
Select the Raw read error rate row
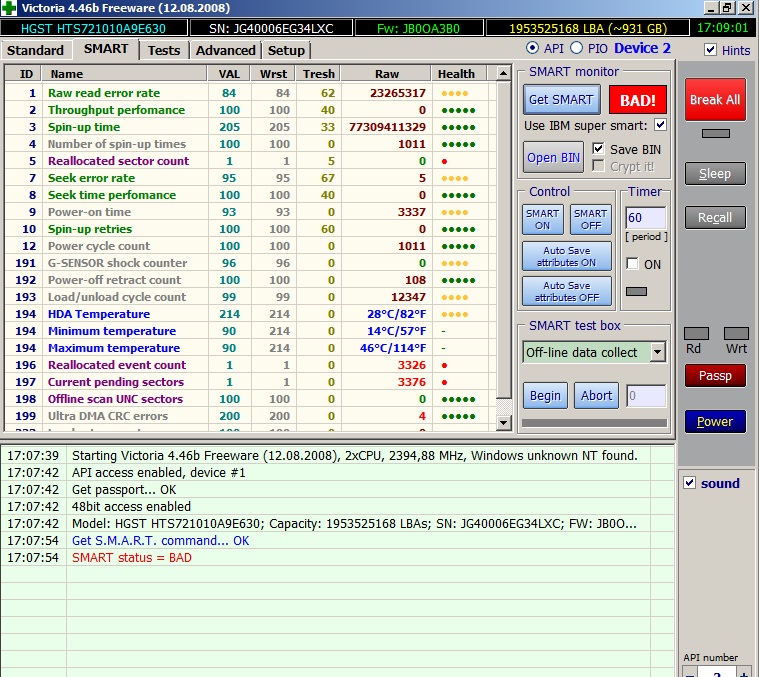coord(250,93)
